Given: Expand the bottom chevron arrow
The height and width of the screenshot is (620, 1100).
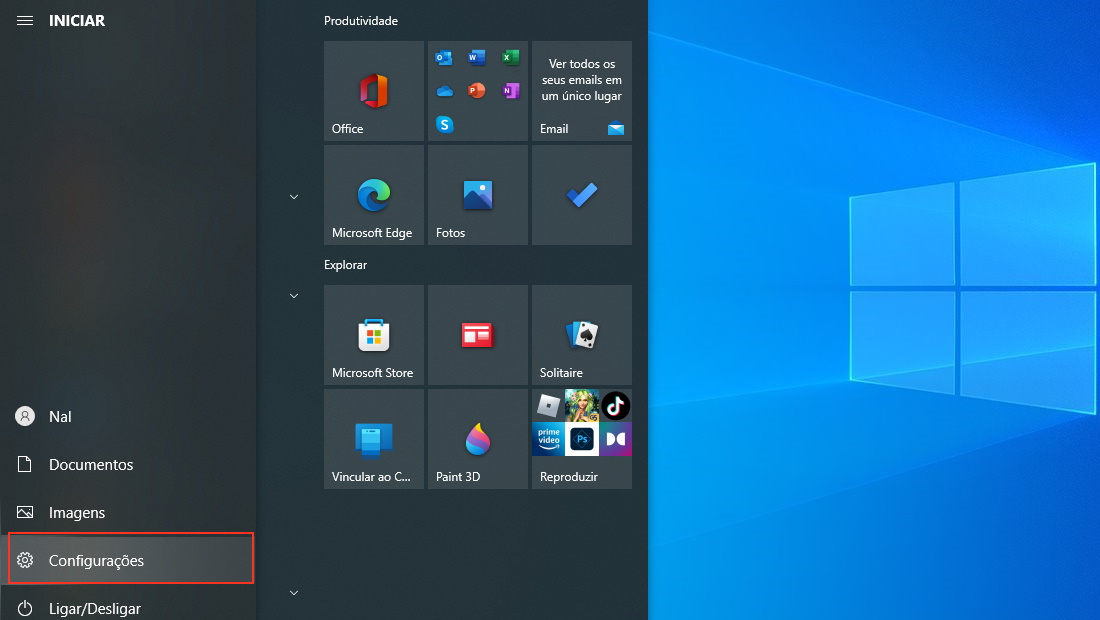Looking at the screenshot, I should [x=294, y=593].
